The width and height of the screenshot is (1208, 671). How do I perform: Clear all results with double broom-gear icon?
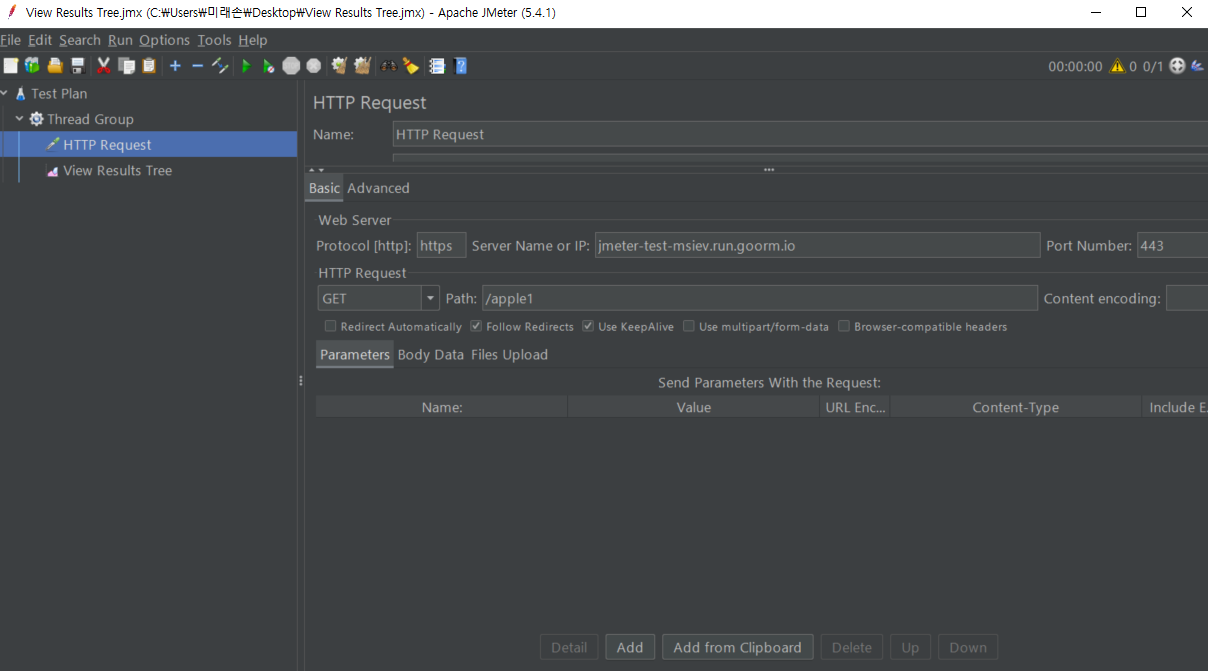(362, 66)
